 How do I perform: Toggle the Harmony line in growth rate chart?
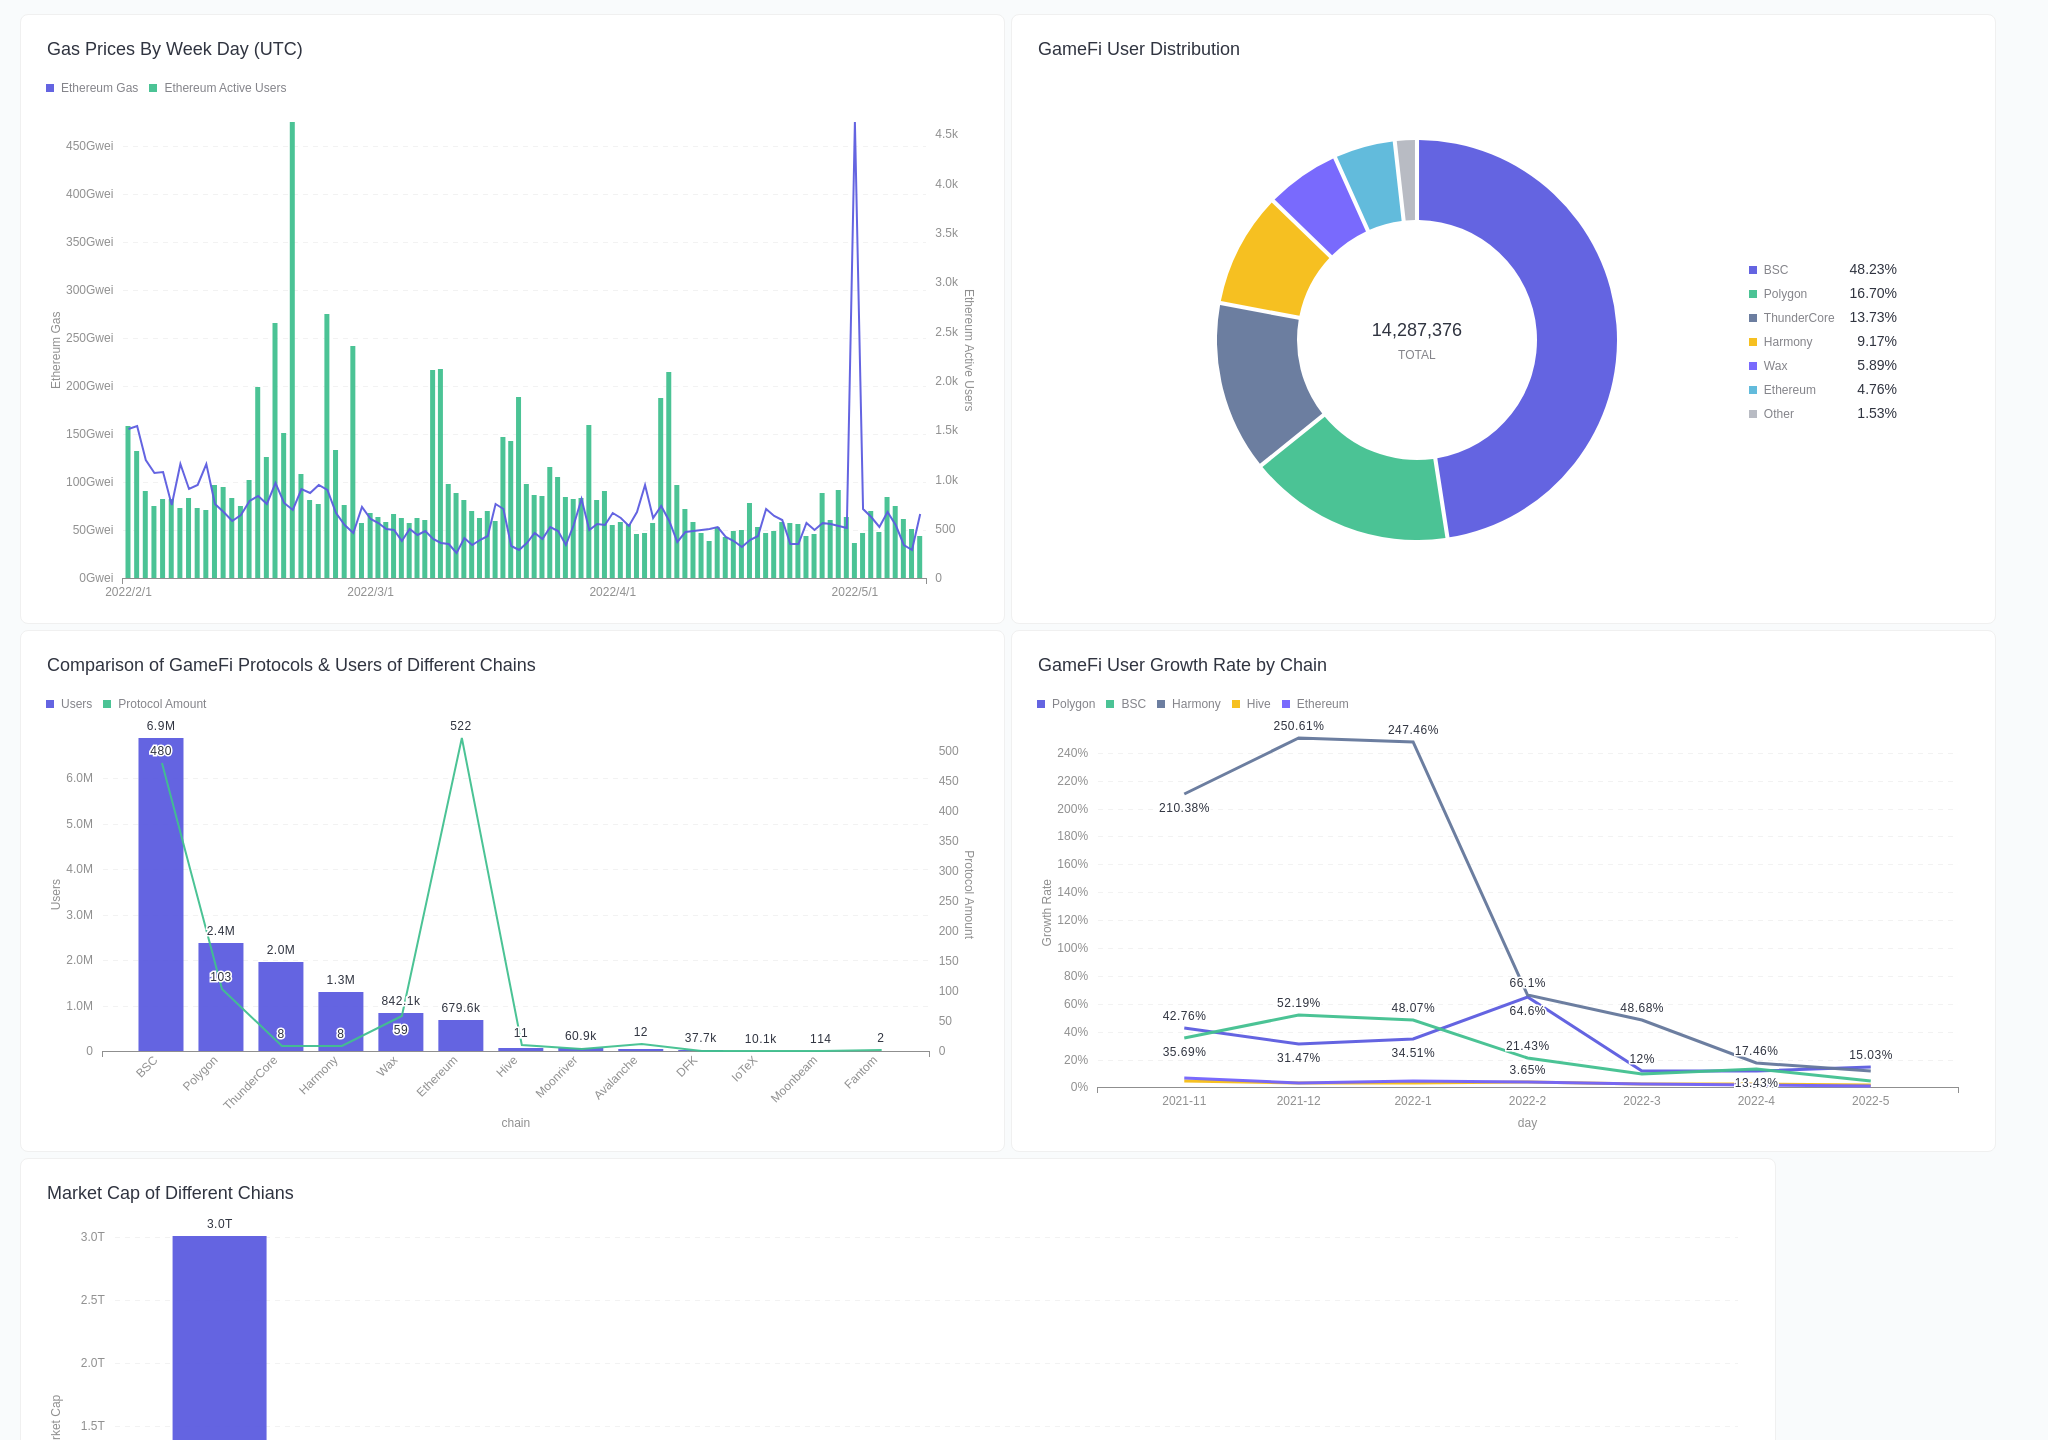1160,704
